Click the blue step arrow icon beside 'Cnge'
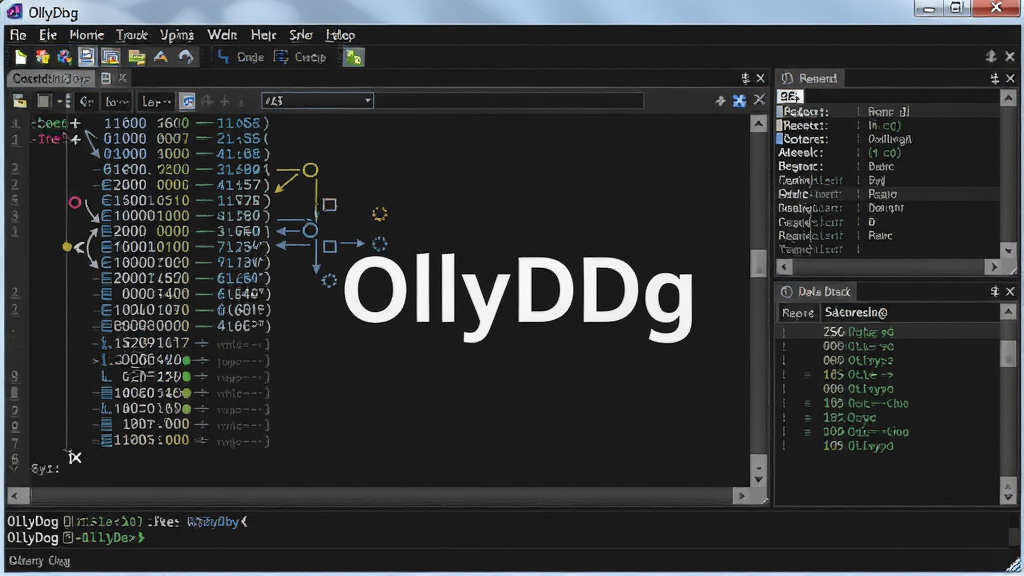This screenshot has height=576, width=1024. (x=223, y=57)
